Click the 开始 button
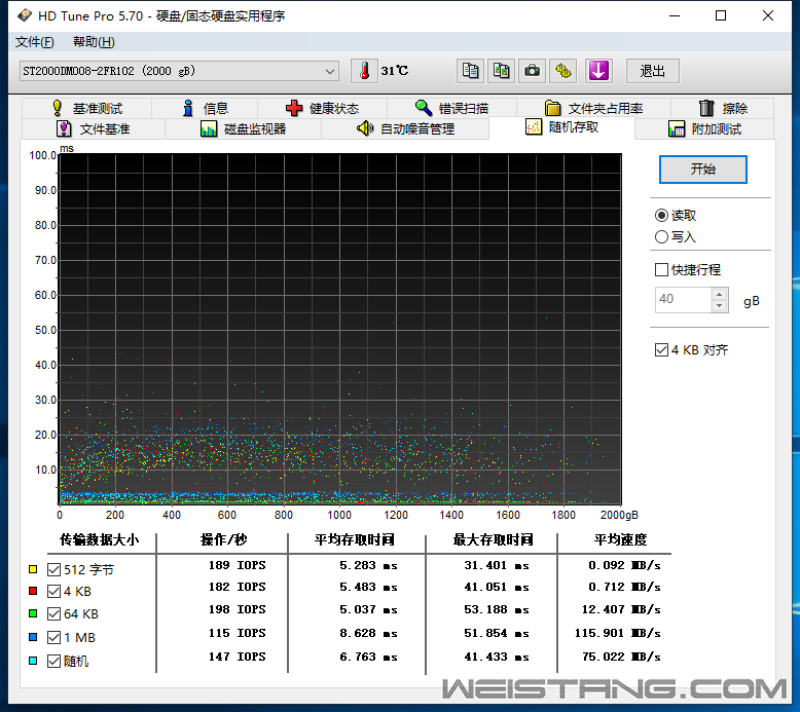 (x=702, y=169)
